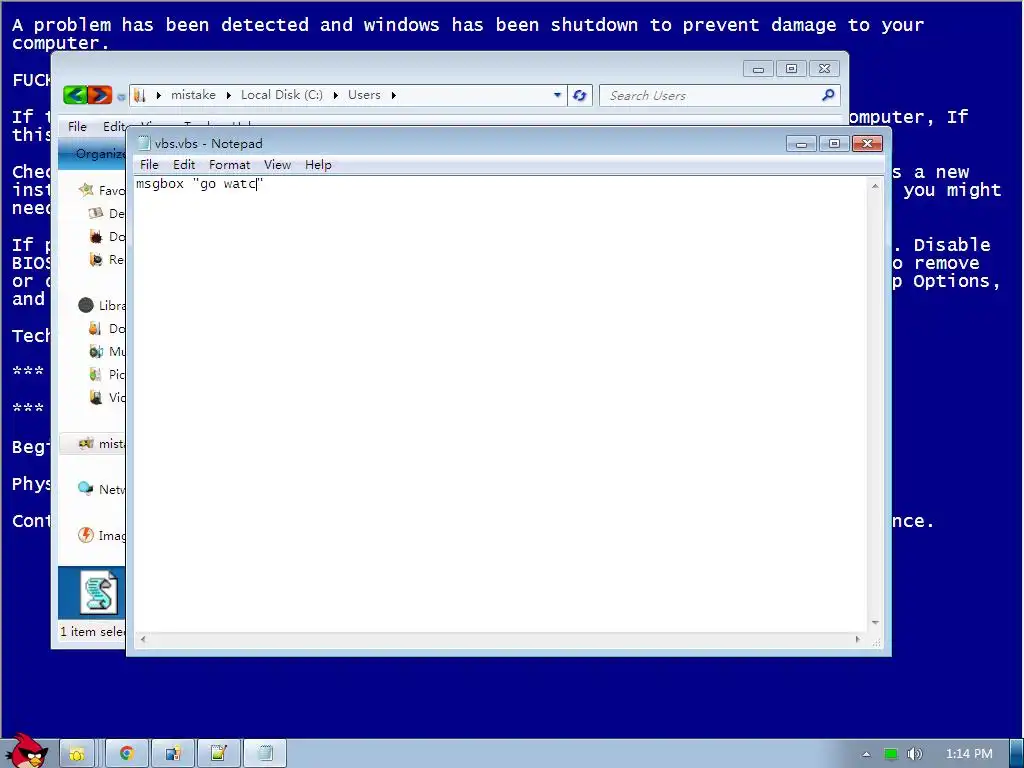
Task: Click Notepad taskbar button
Action: coord(264,754)
